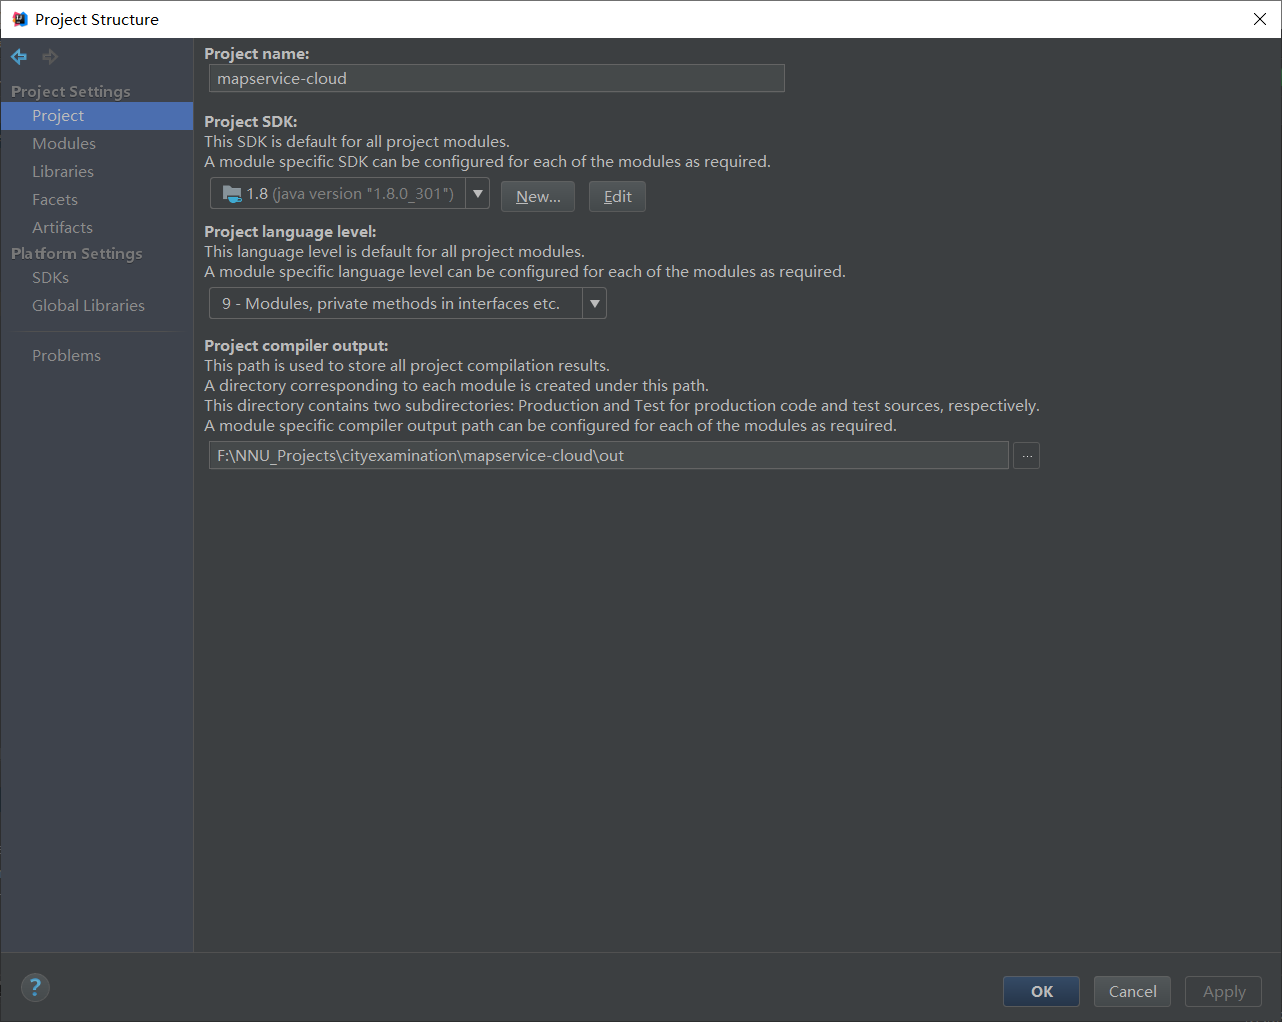This screenshot has width=1282, height=1022.
Task: Expand the Project SDK dropdown arrow
Action: (x=478, y=194)
